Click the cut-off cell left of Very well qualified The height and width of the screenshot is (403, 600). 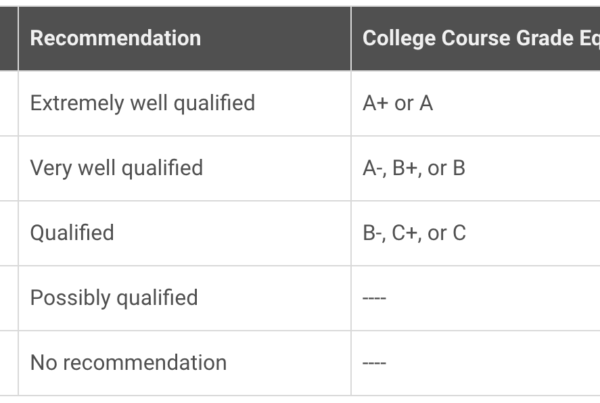[8, 168]
